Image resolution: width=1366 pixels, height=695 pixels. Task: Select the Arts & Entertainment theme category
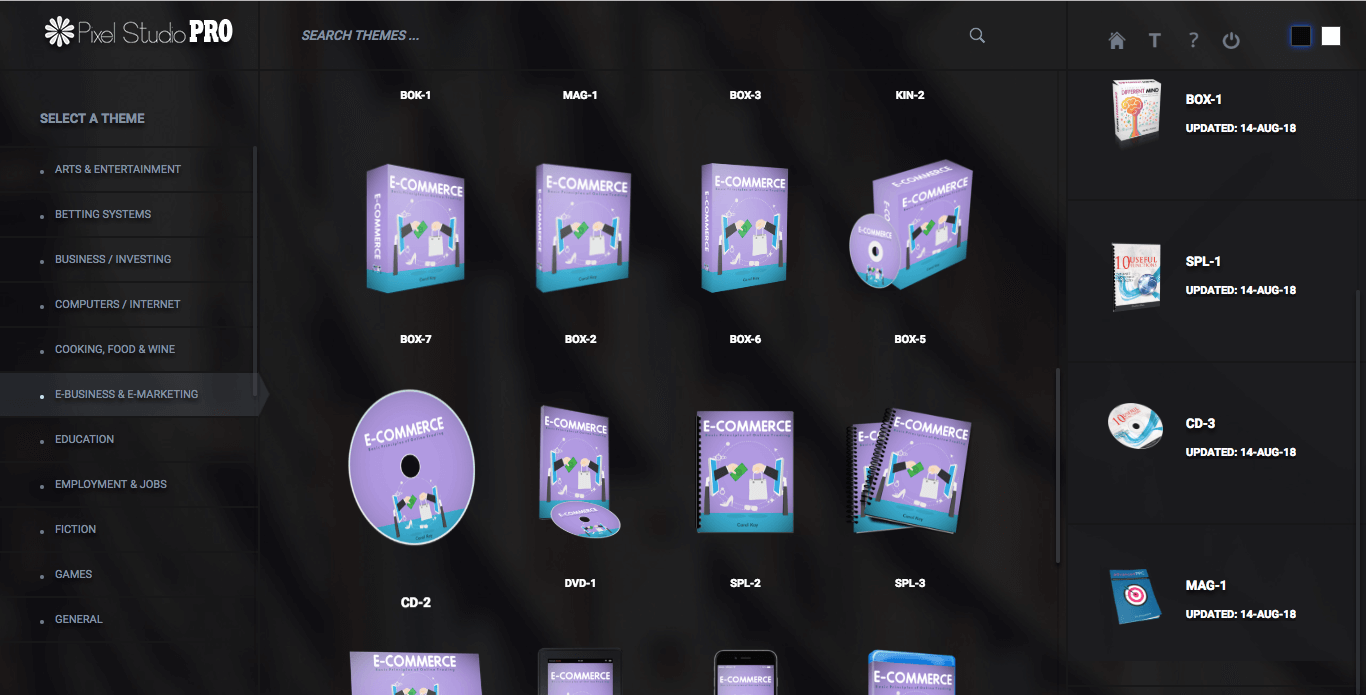point(128,170)
